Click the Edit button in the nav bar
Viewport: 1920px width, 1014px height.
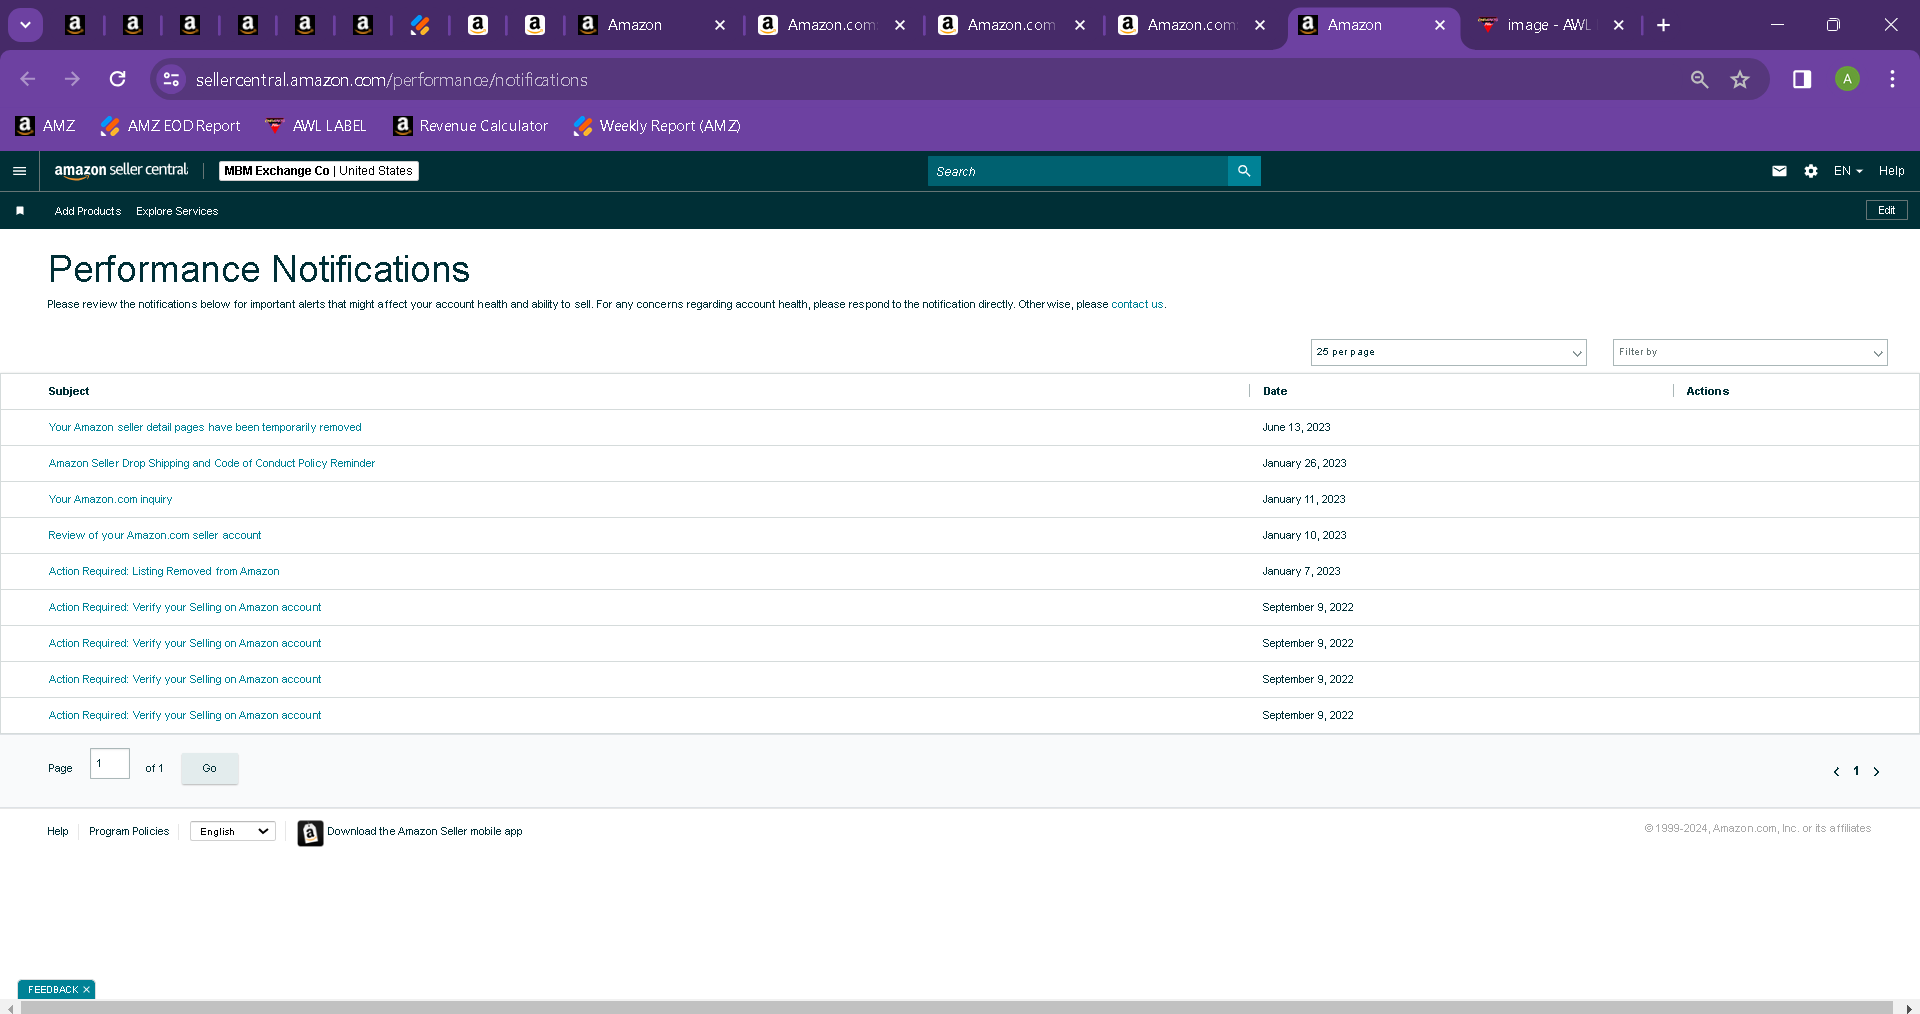point(1886,210)
